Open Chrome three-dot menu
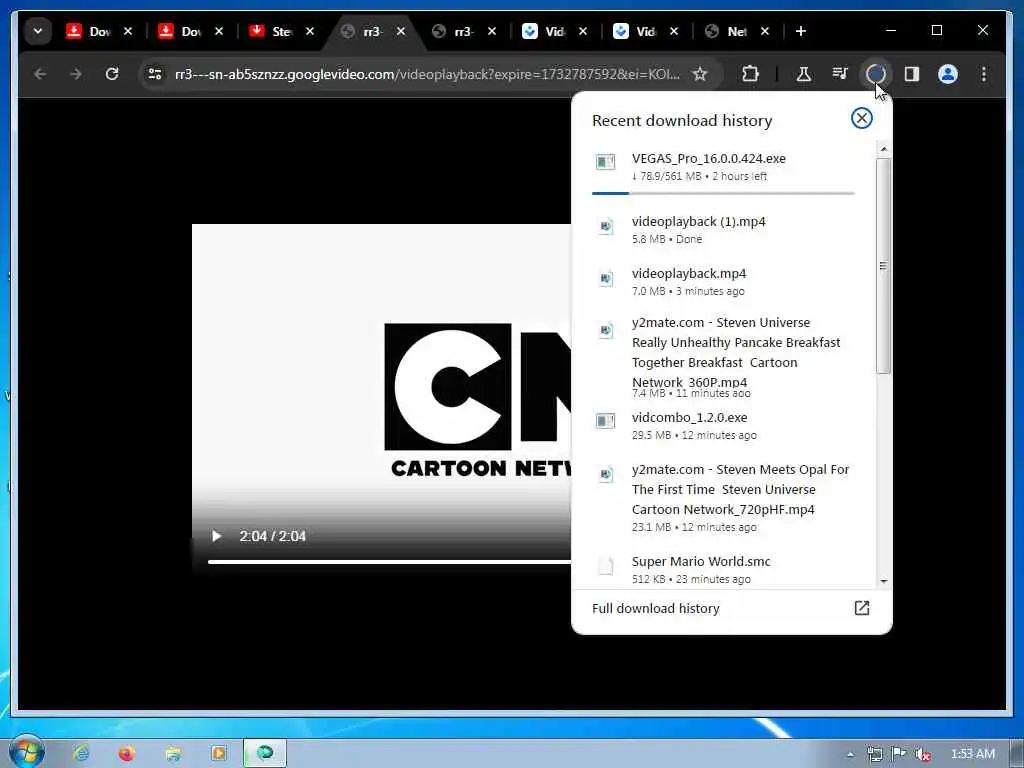 coord(984,74)
